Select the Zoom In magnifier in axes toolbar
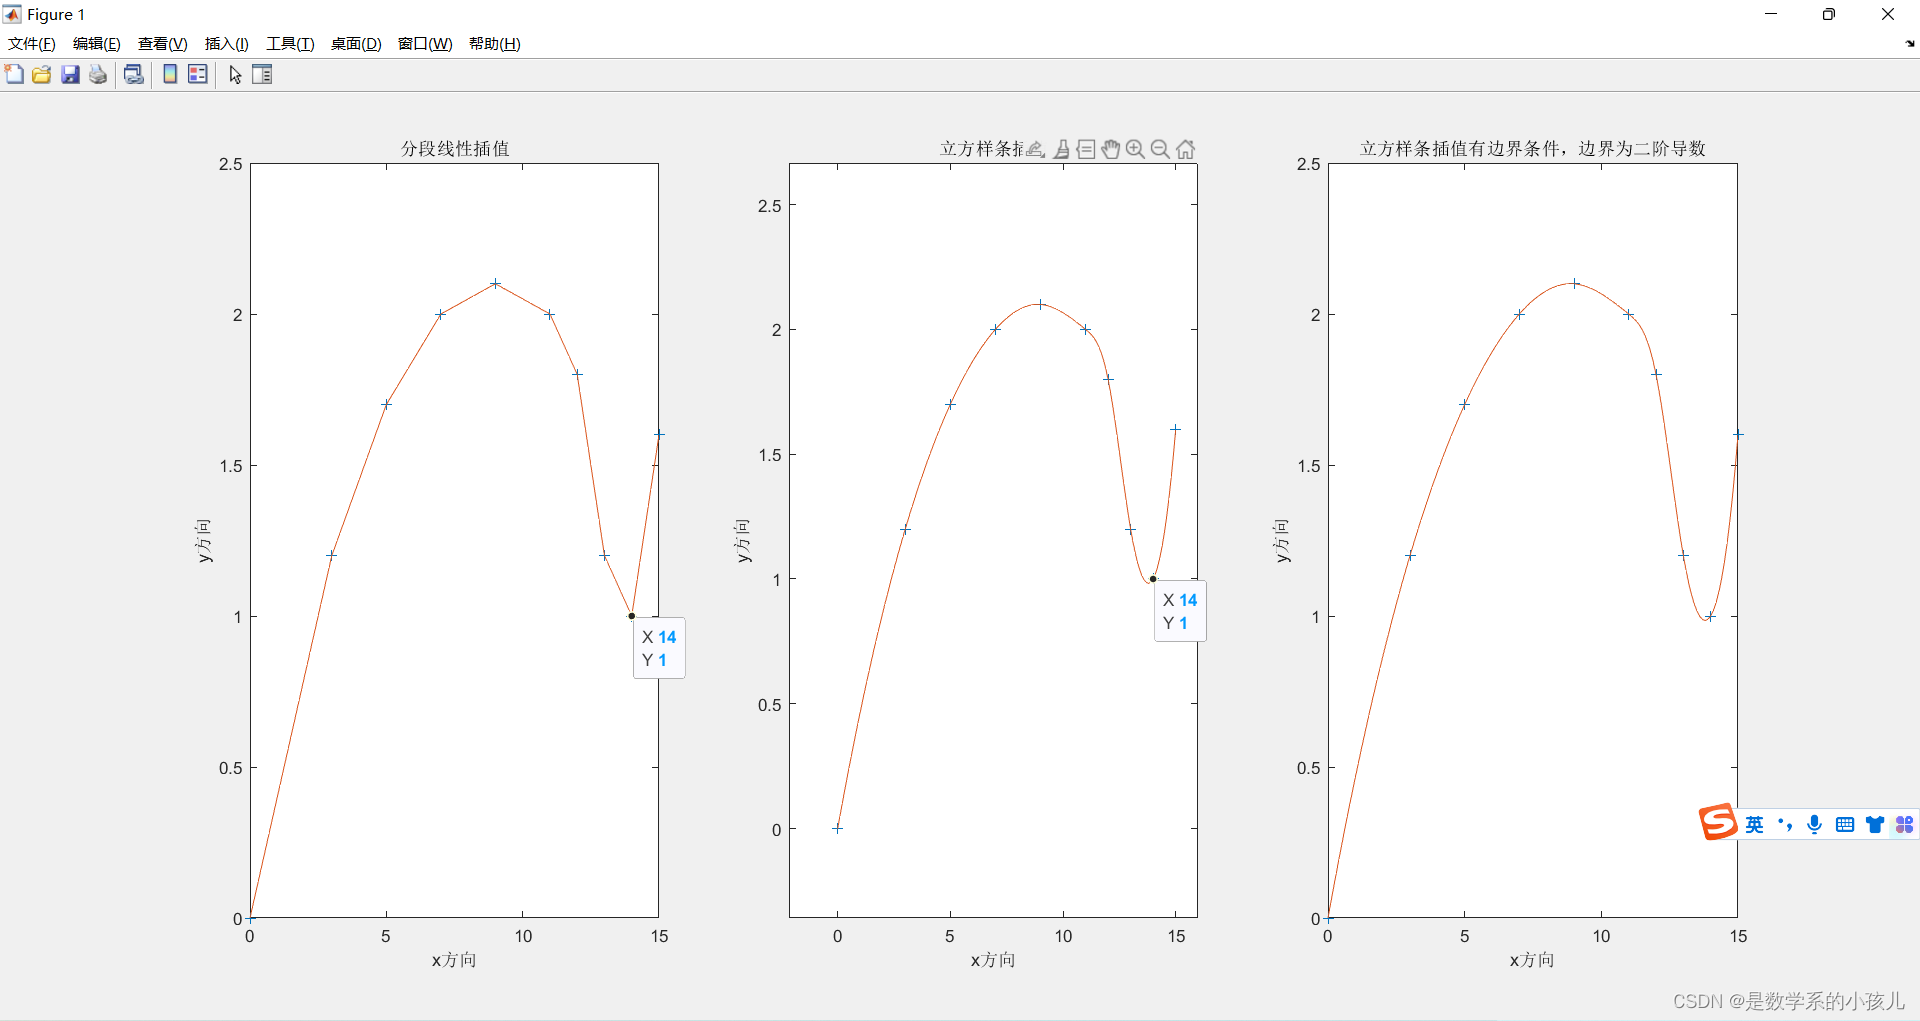 pos(1135,149)
